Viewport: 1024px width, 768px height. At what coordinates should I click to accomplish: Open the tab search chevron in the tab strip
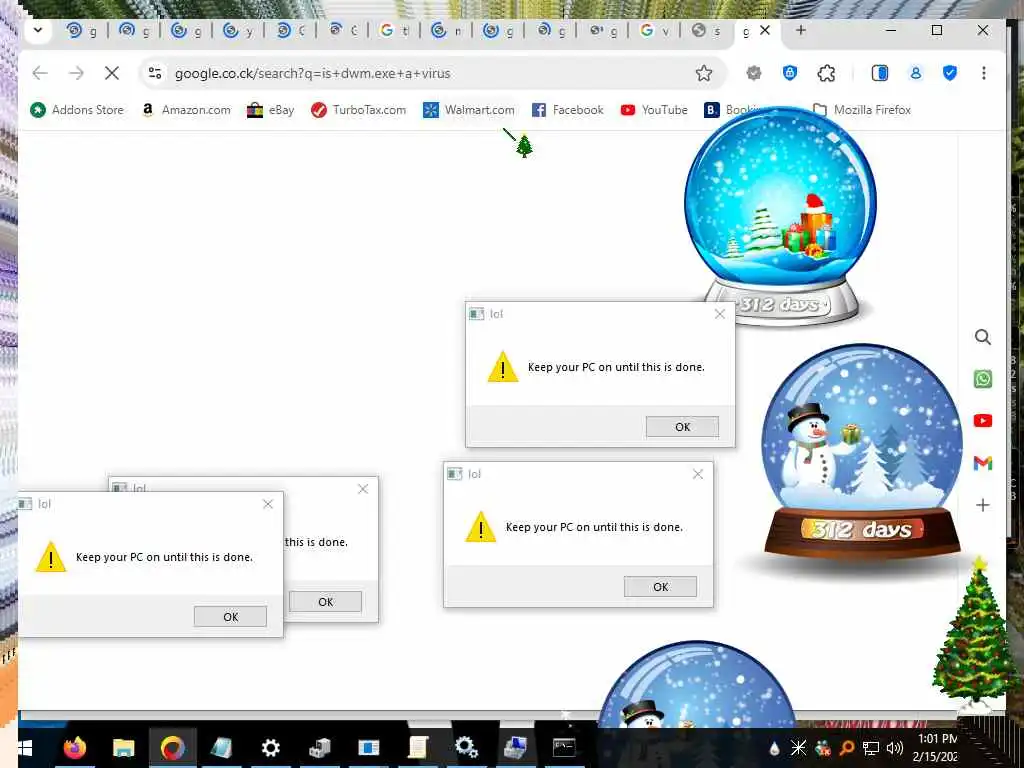click(37, 30)
